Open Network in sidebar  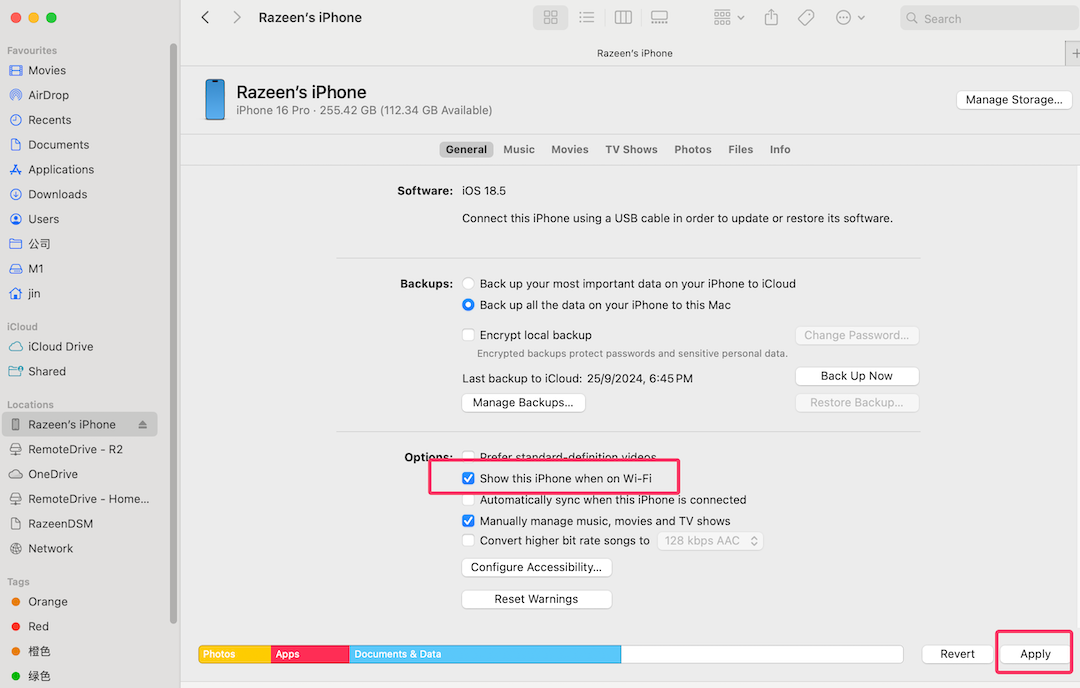[50, 549]
